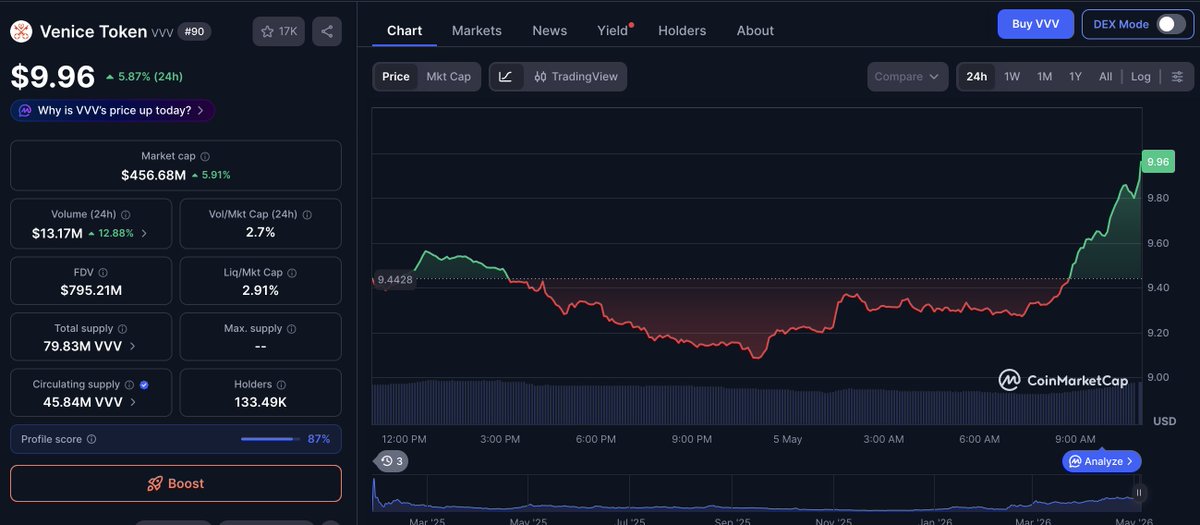
Task: Open the About tab
Action: pyautogui.click(x=755, y=31)
